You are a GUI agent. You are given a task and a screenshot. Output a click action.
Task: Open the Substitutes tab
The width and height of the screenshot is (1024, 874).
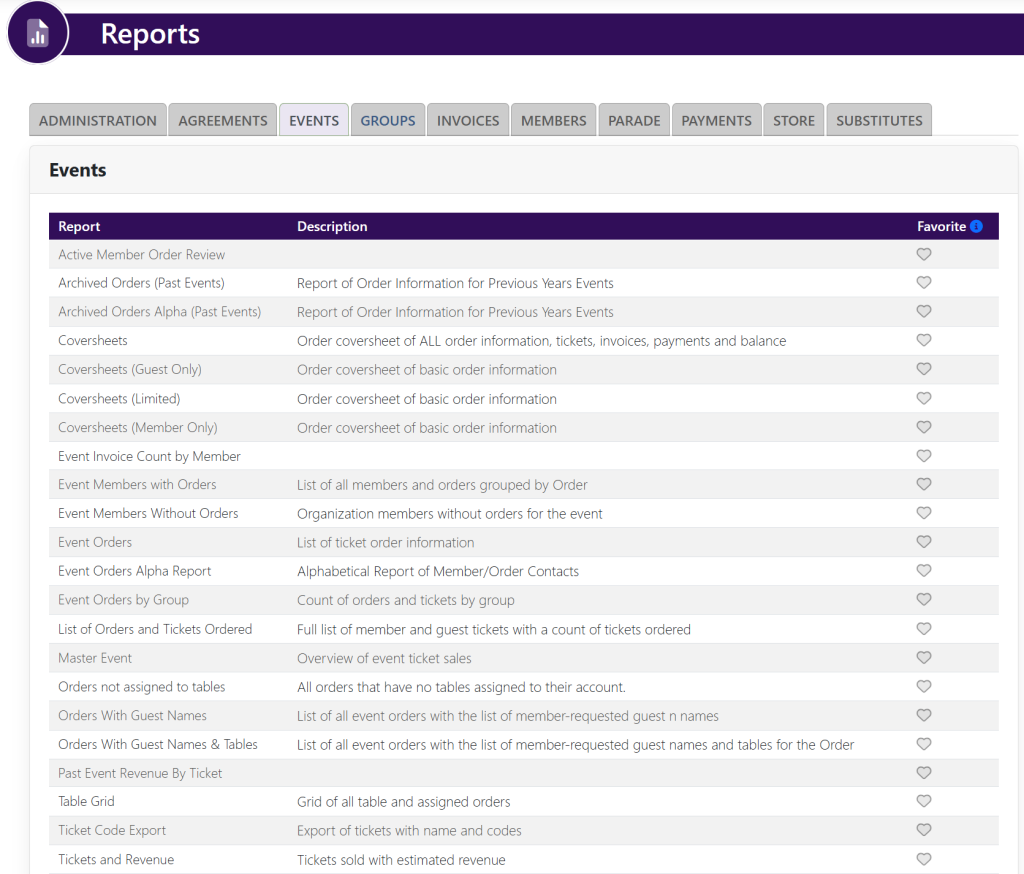coord(879,120)
